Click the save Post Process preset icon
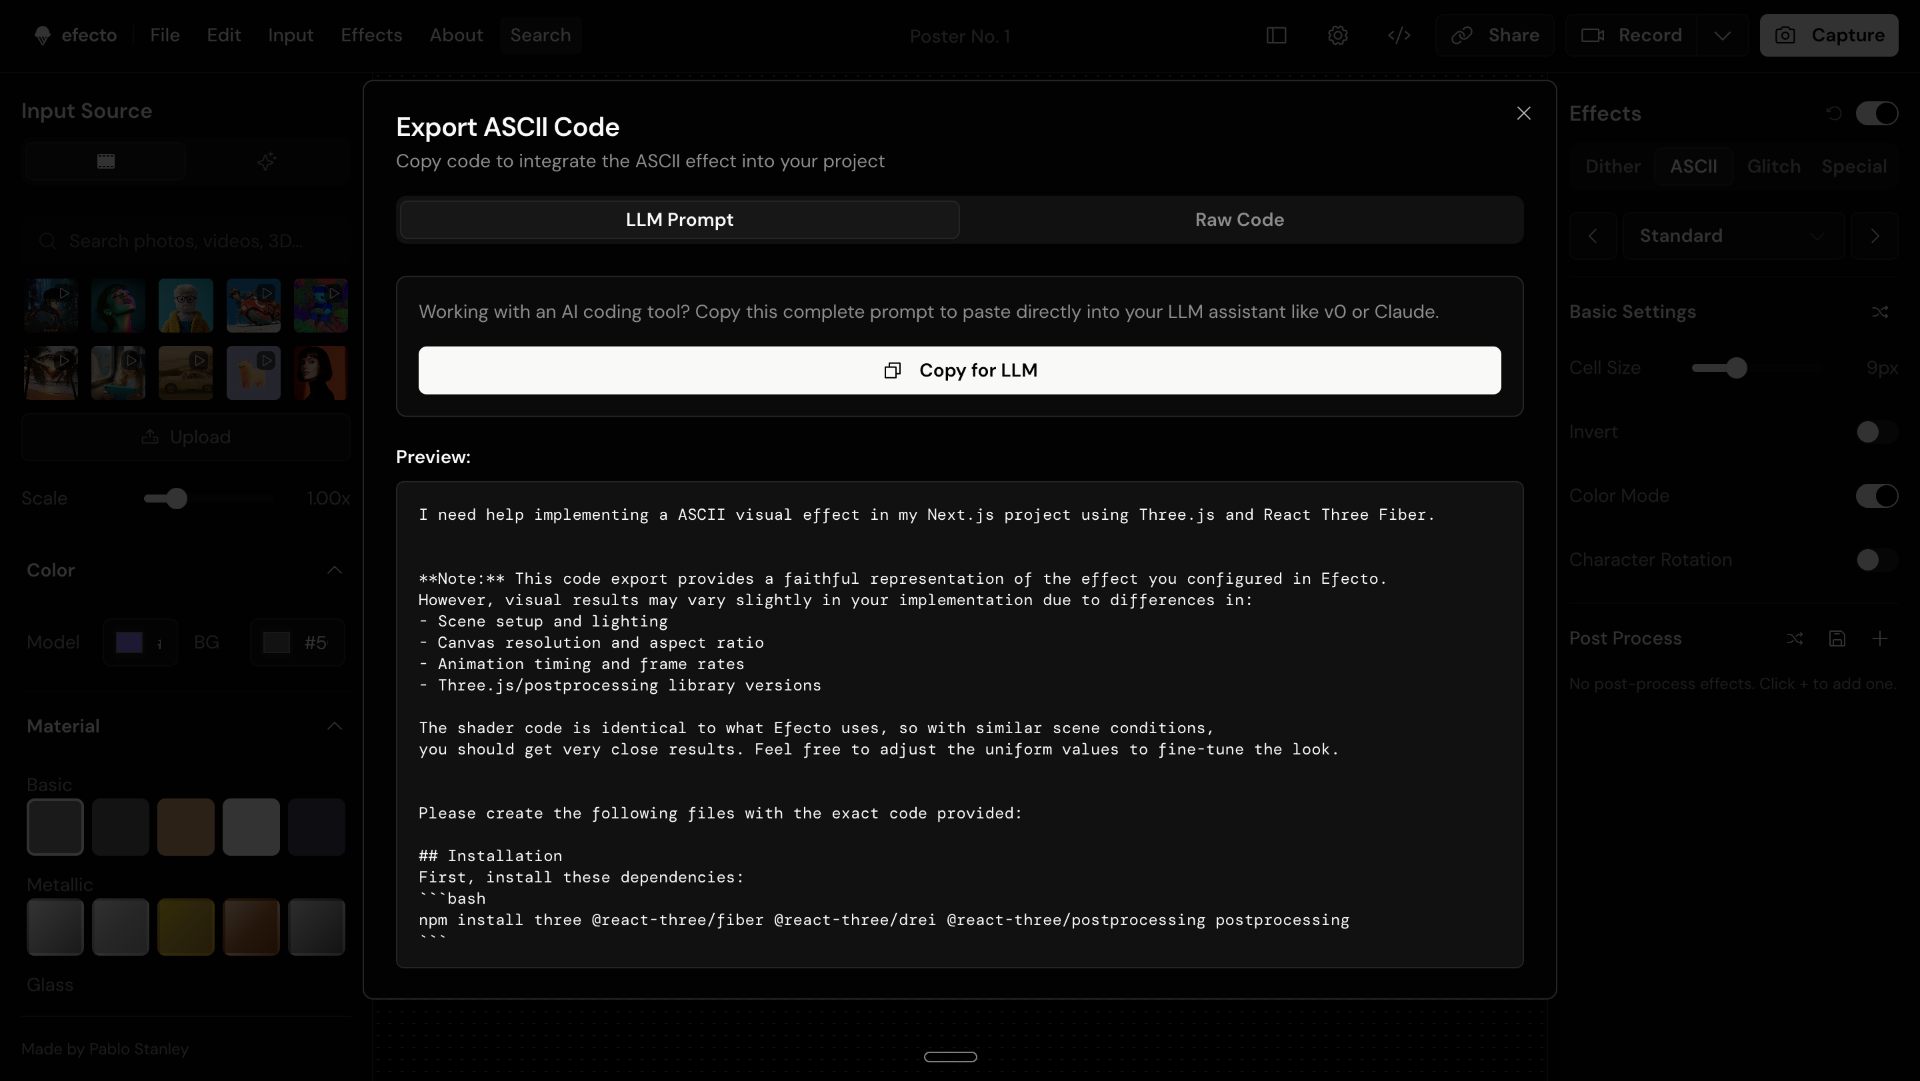 (1837, 639)
